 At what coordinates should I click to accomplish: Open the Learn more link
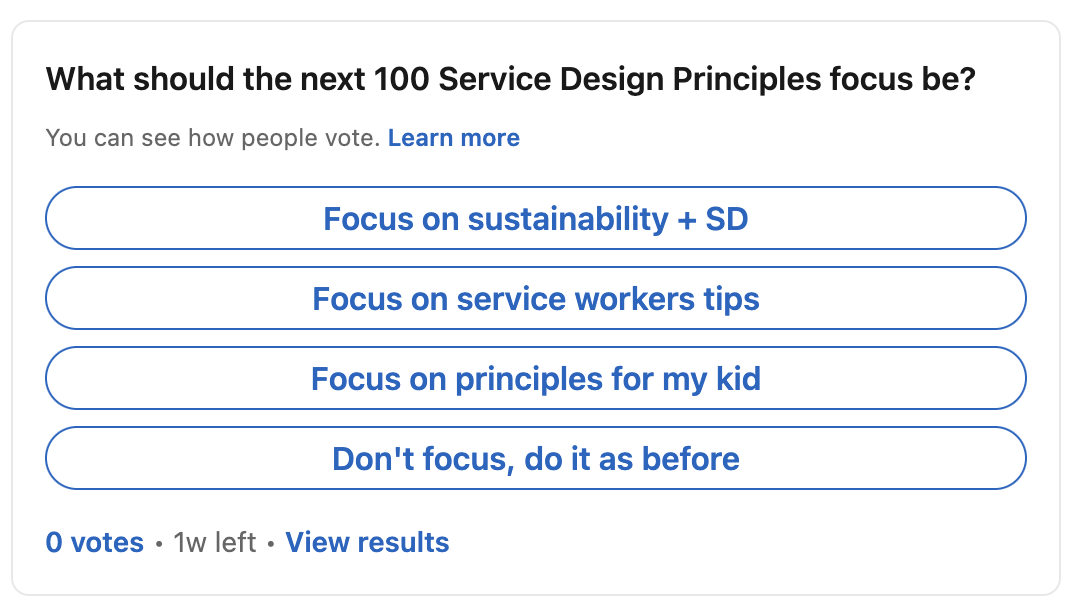click(453, 138)
